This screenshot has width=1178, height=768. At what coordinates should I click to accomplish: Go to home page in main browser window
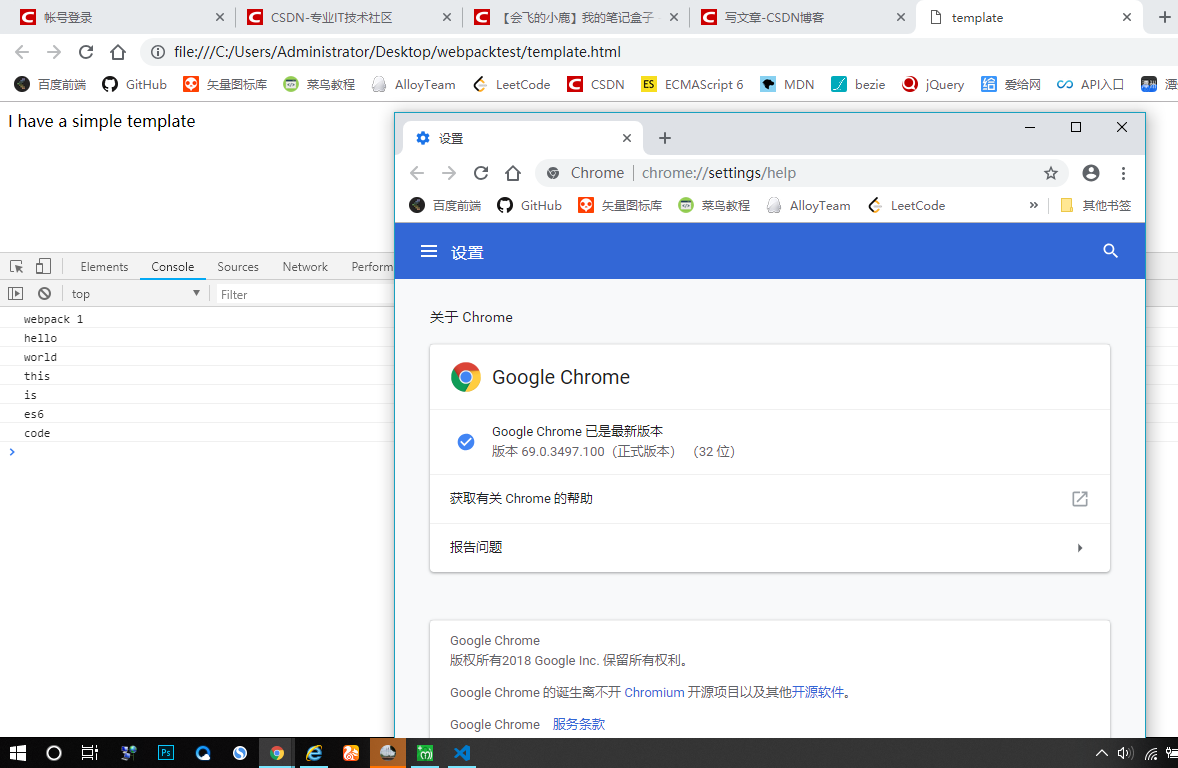click(118, 52)
